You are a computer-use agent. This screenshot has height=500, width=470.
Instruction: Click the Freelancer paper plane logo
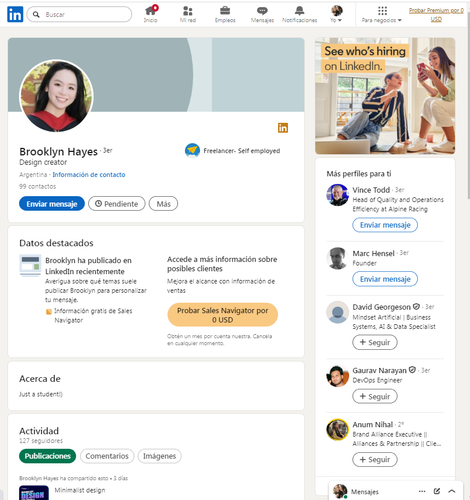pyautogui.click(x=192, y=150)
